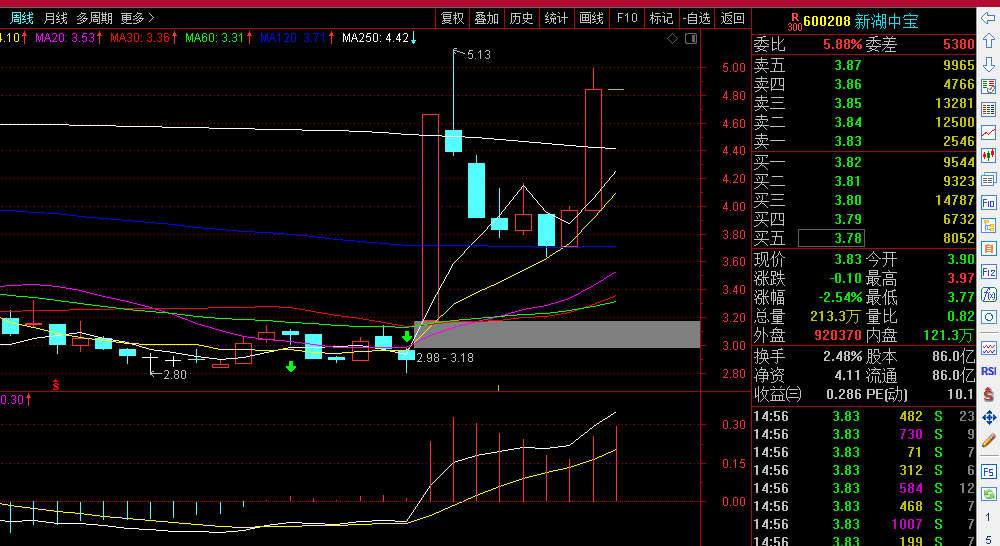Click the 标记 mark button
1000x546 pixels.
pos(661,18)
